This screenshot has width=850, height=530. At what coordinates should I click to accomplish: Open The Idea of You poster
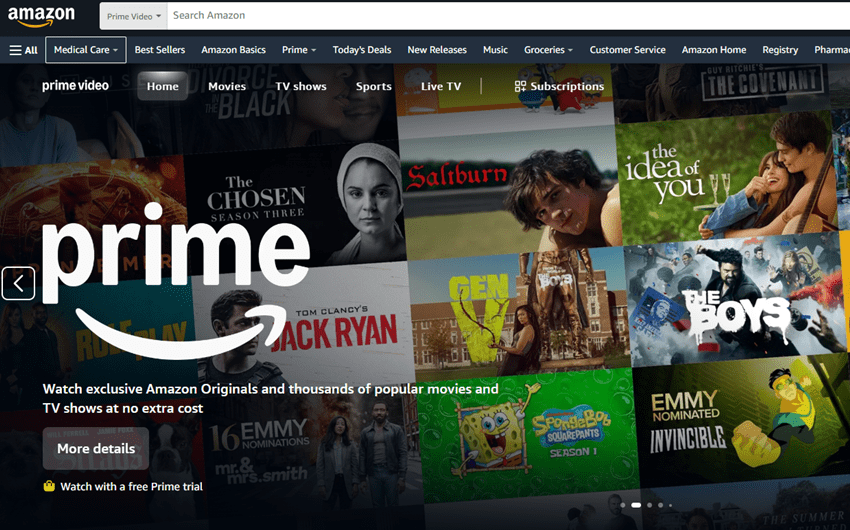coord(726,179)
